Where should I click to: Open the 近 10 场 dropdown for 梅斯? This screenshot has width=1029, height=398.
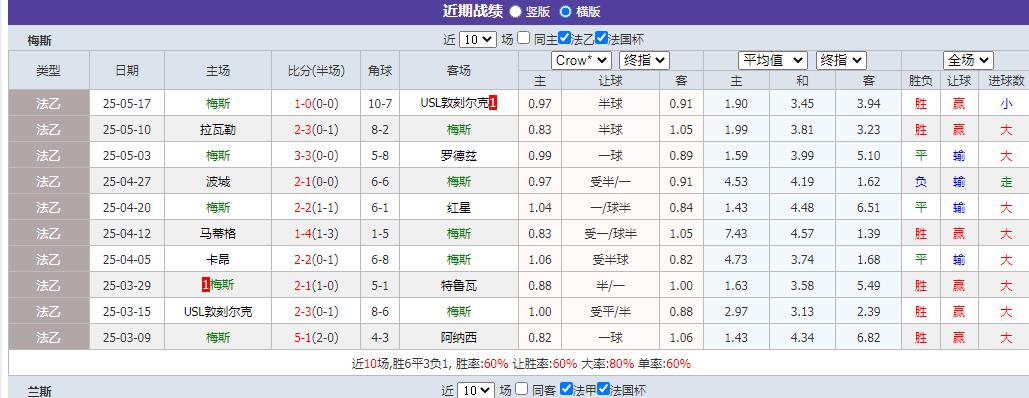pos(478,39)
